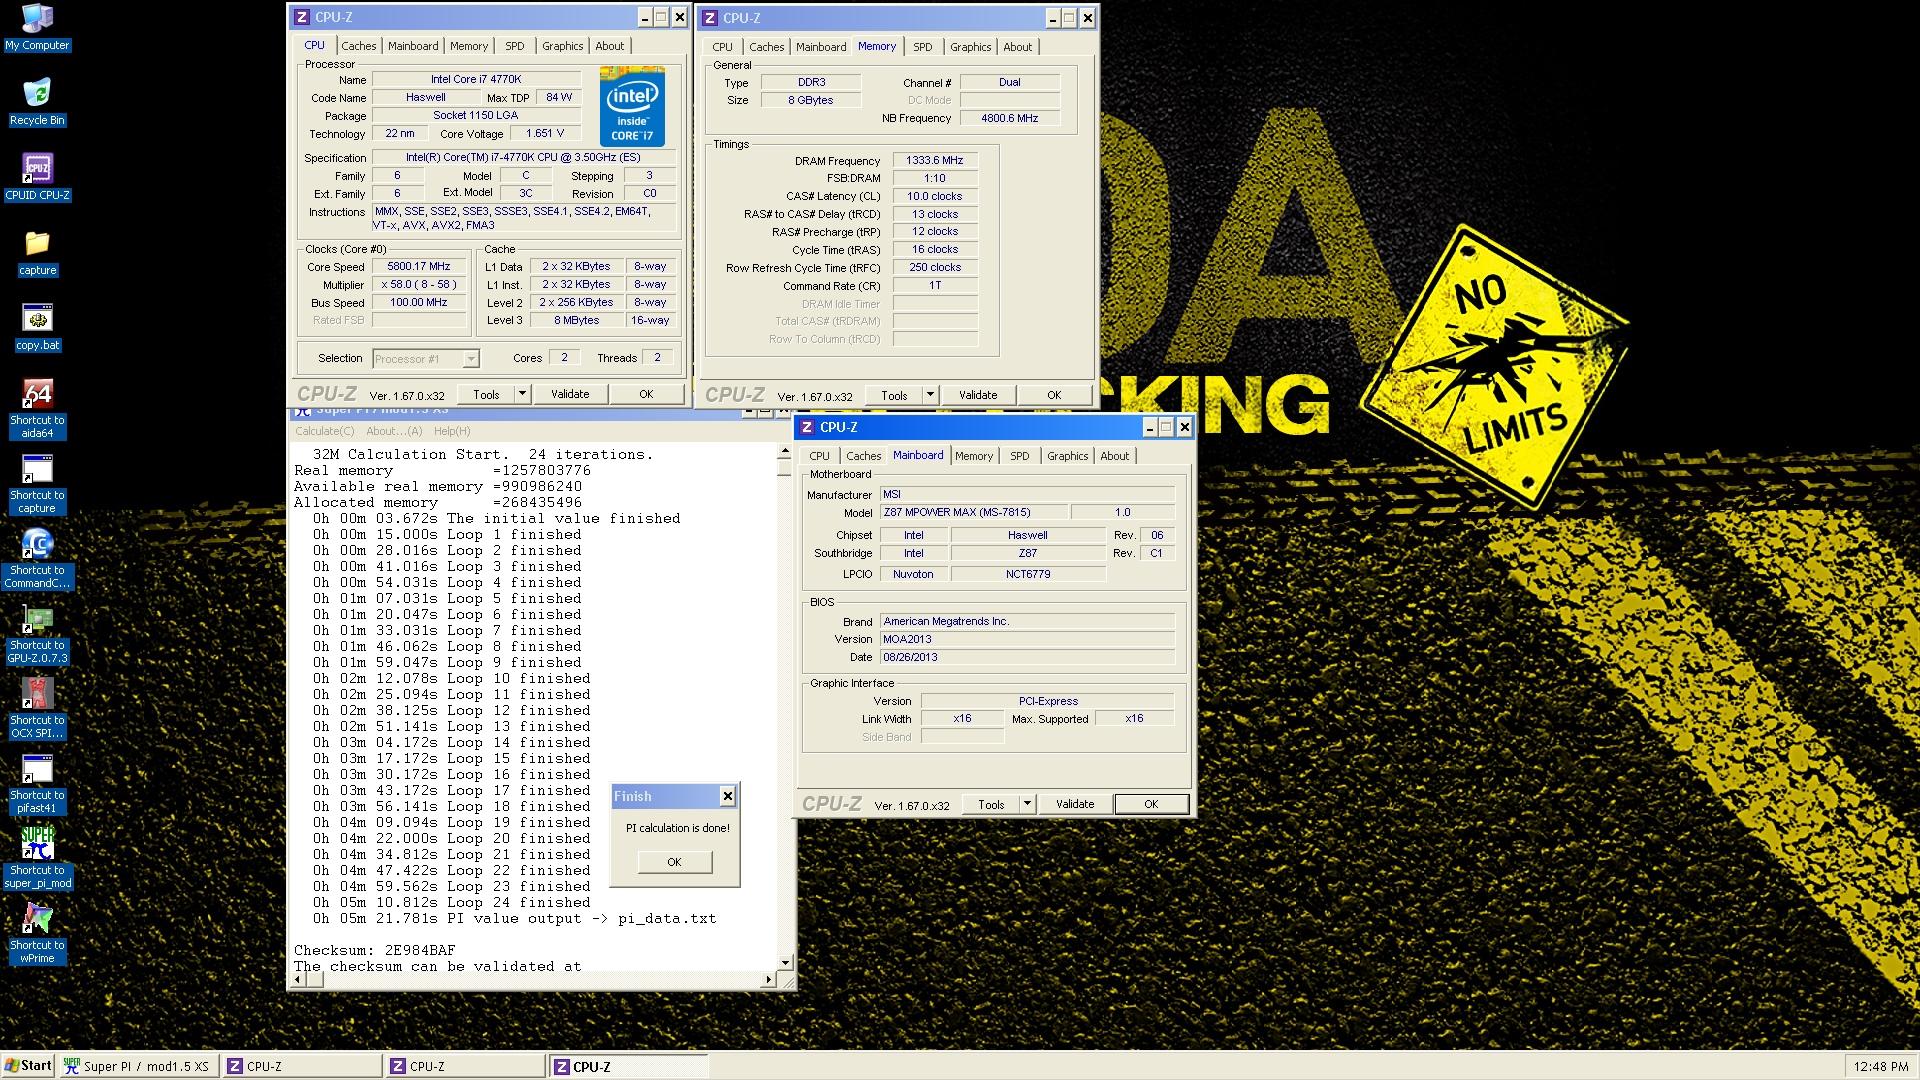This screenshot has height=1080, width=1920.
Task: Open the My Computer desktop icon
Action: pos(37,27)
